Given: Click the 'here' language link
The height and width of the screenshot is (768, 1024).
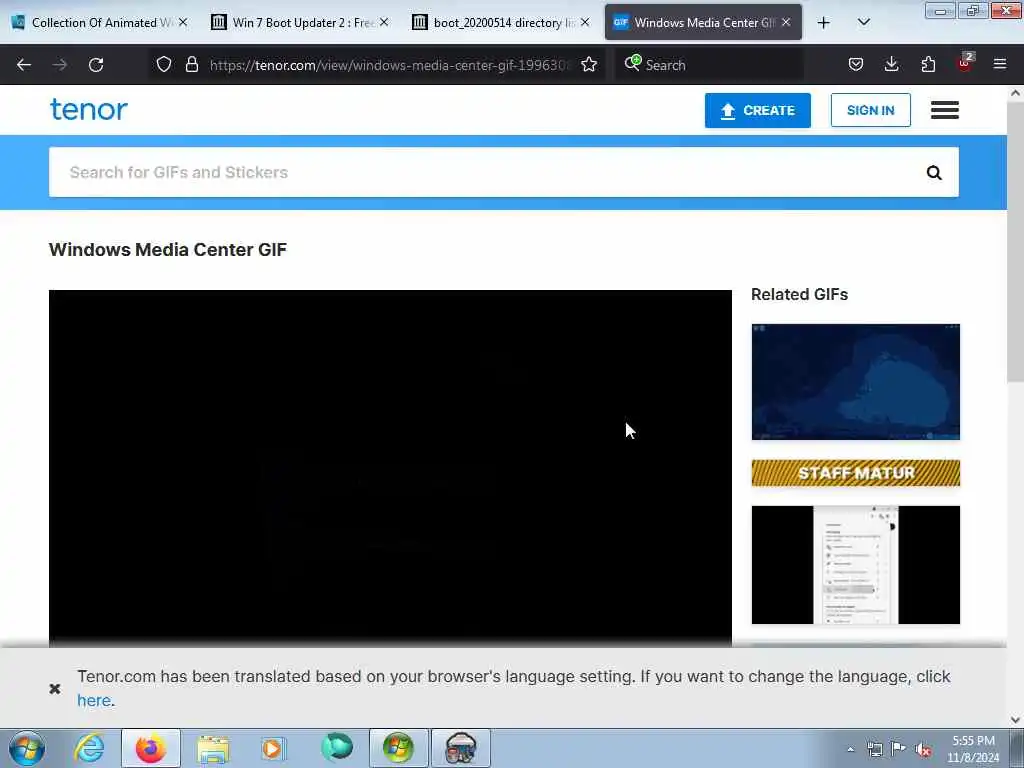Looking at the screenshot, I should click(x=93, y=700).
